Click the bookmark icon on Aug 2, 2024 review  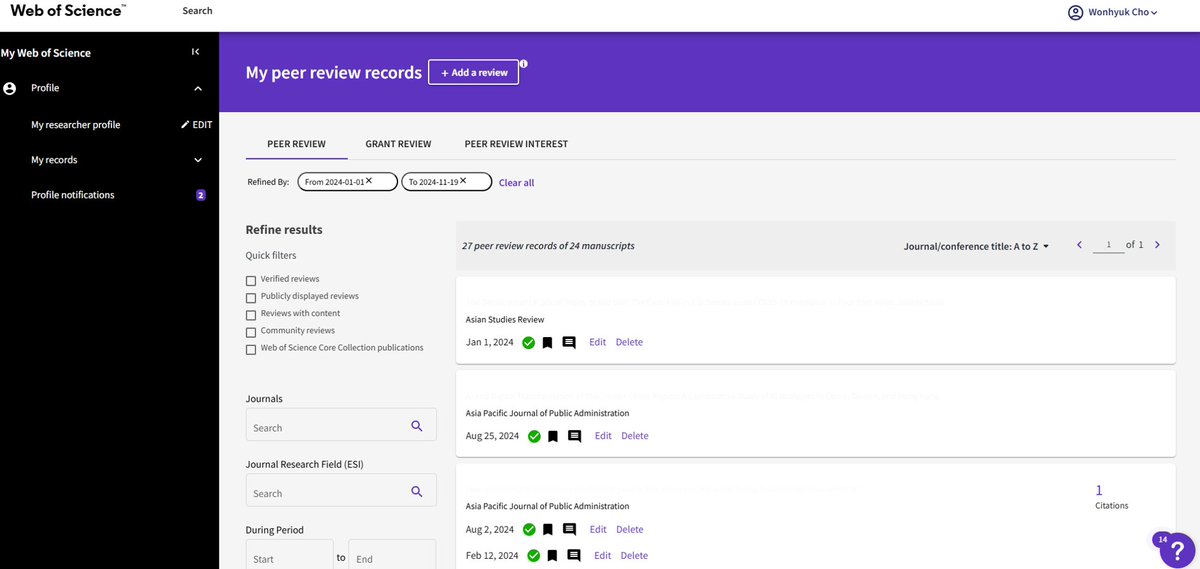coord(547,530)
